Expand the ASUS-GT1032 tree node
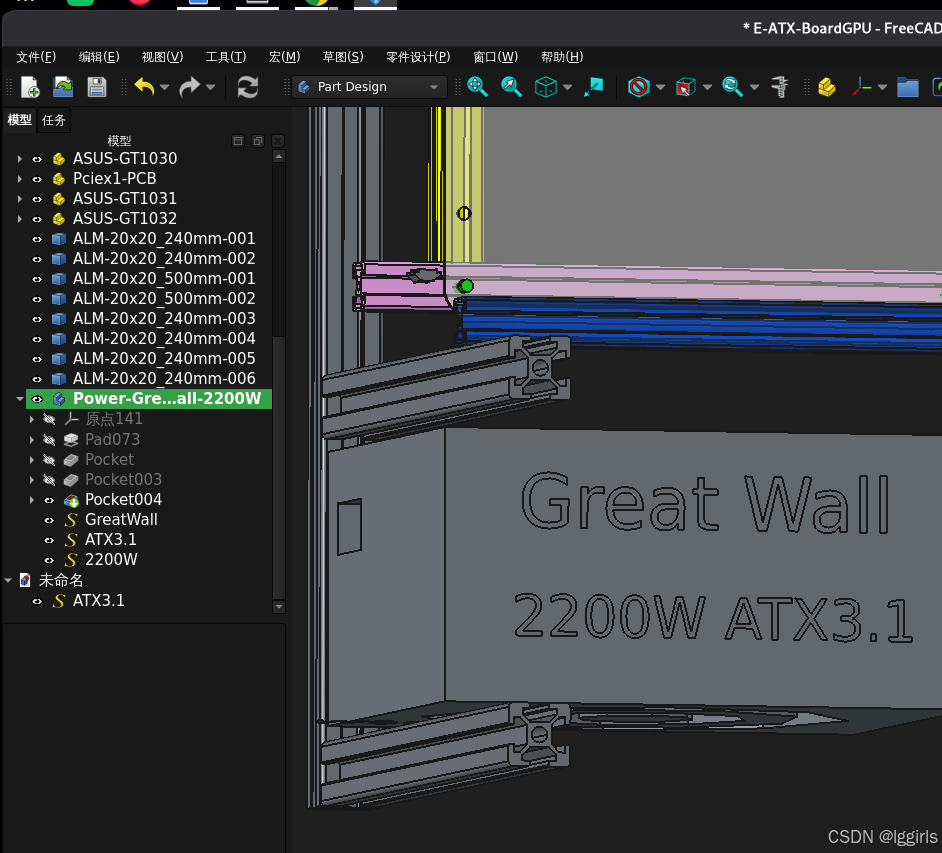 click(x=20, y=219)
